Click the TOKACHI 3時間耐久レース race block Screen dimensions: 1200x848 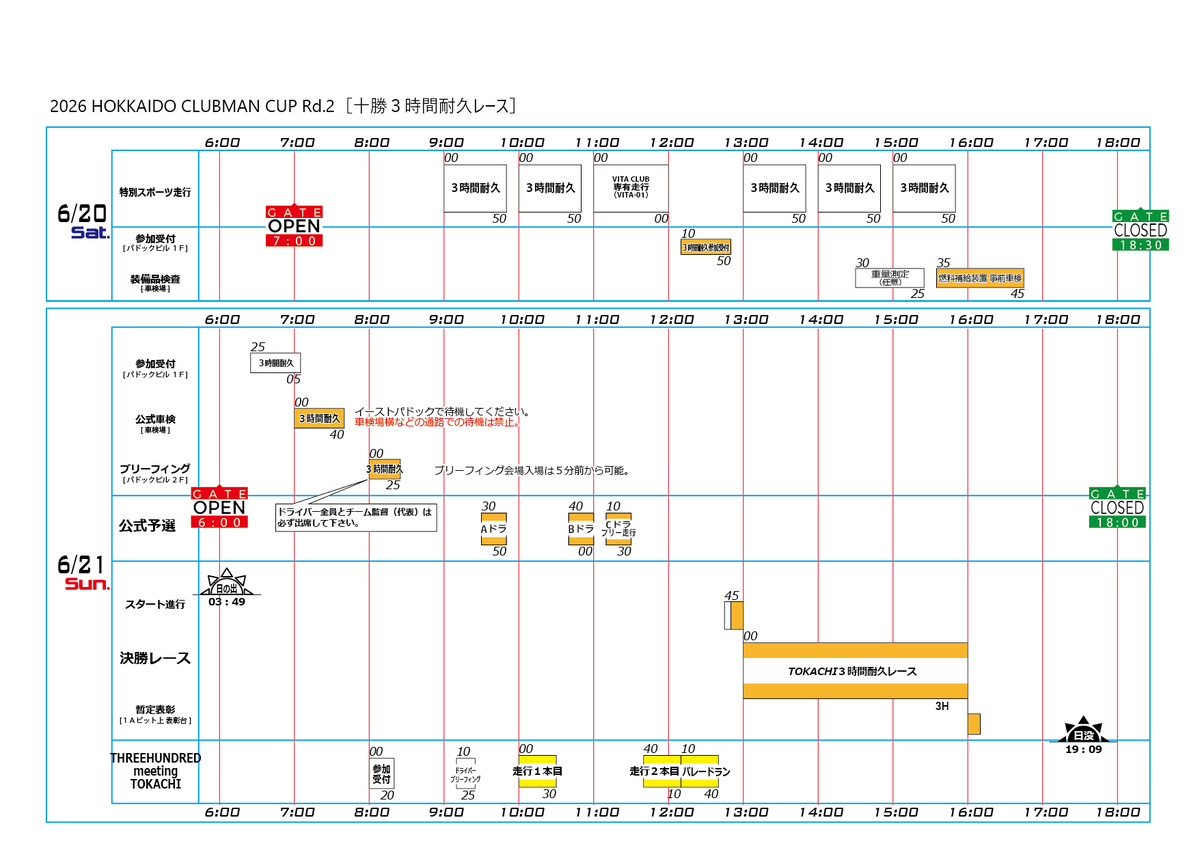pos(855,671)
